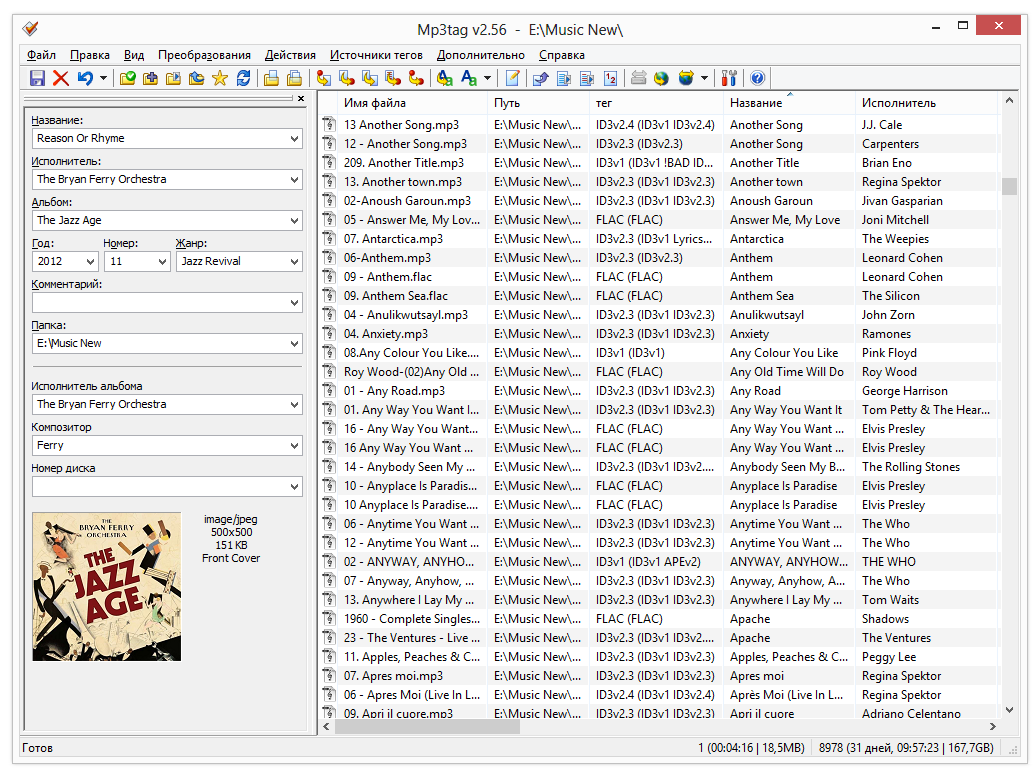Click the folder with green checkmark icon
The image size is (1034, 773).
click(127, 78)
